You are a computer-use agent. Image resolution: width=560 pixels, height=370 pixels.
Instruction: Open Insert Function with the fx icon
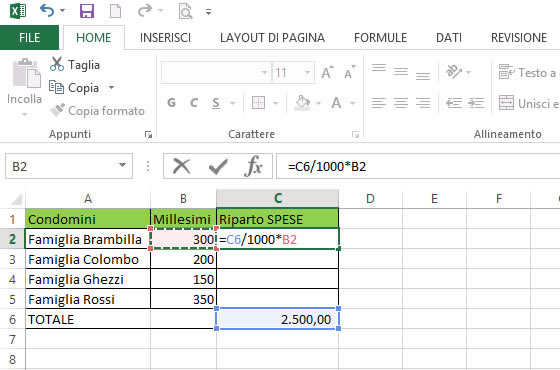[253, 166]
